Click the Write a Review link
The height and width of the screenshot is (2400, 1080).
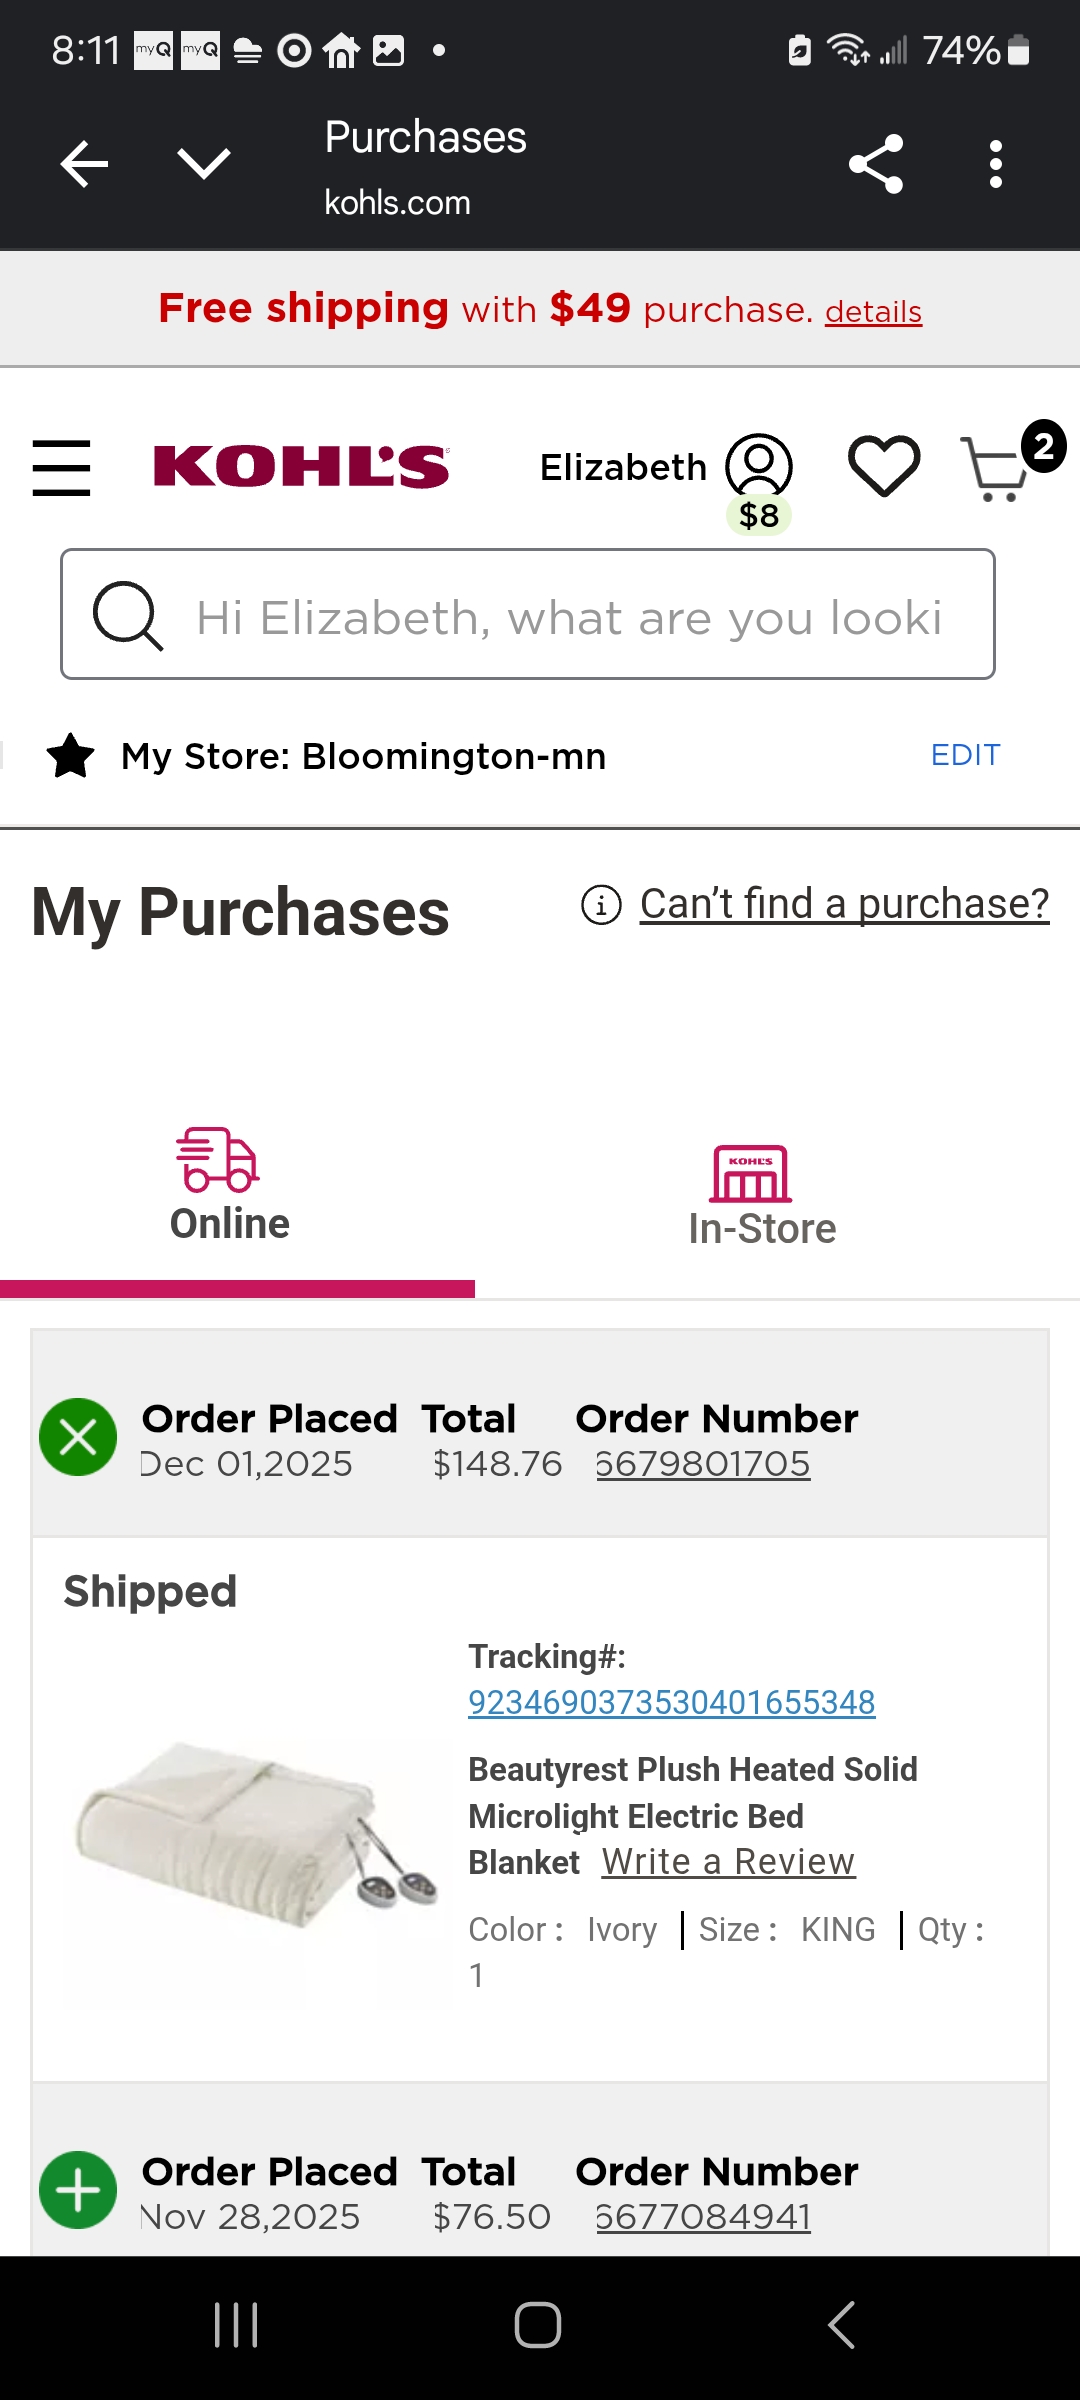coord(728,1862)
